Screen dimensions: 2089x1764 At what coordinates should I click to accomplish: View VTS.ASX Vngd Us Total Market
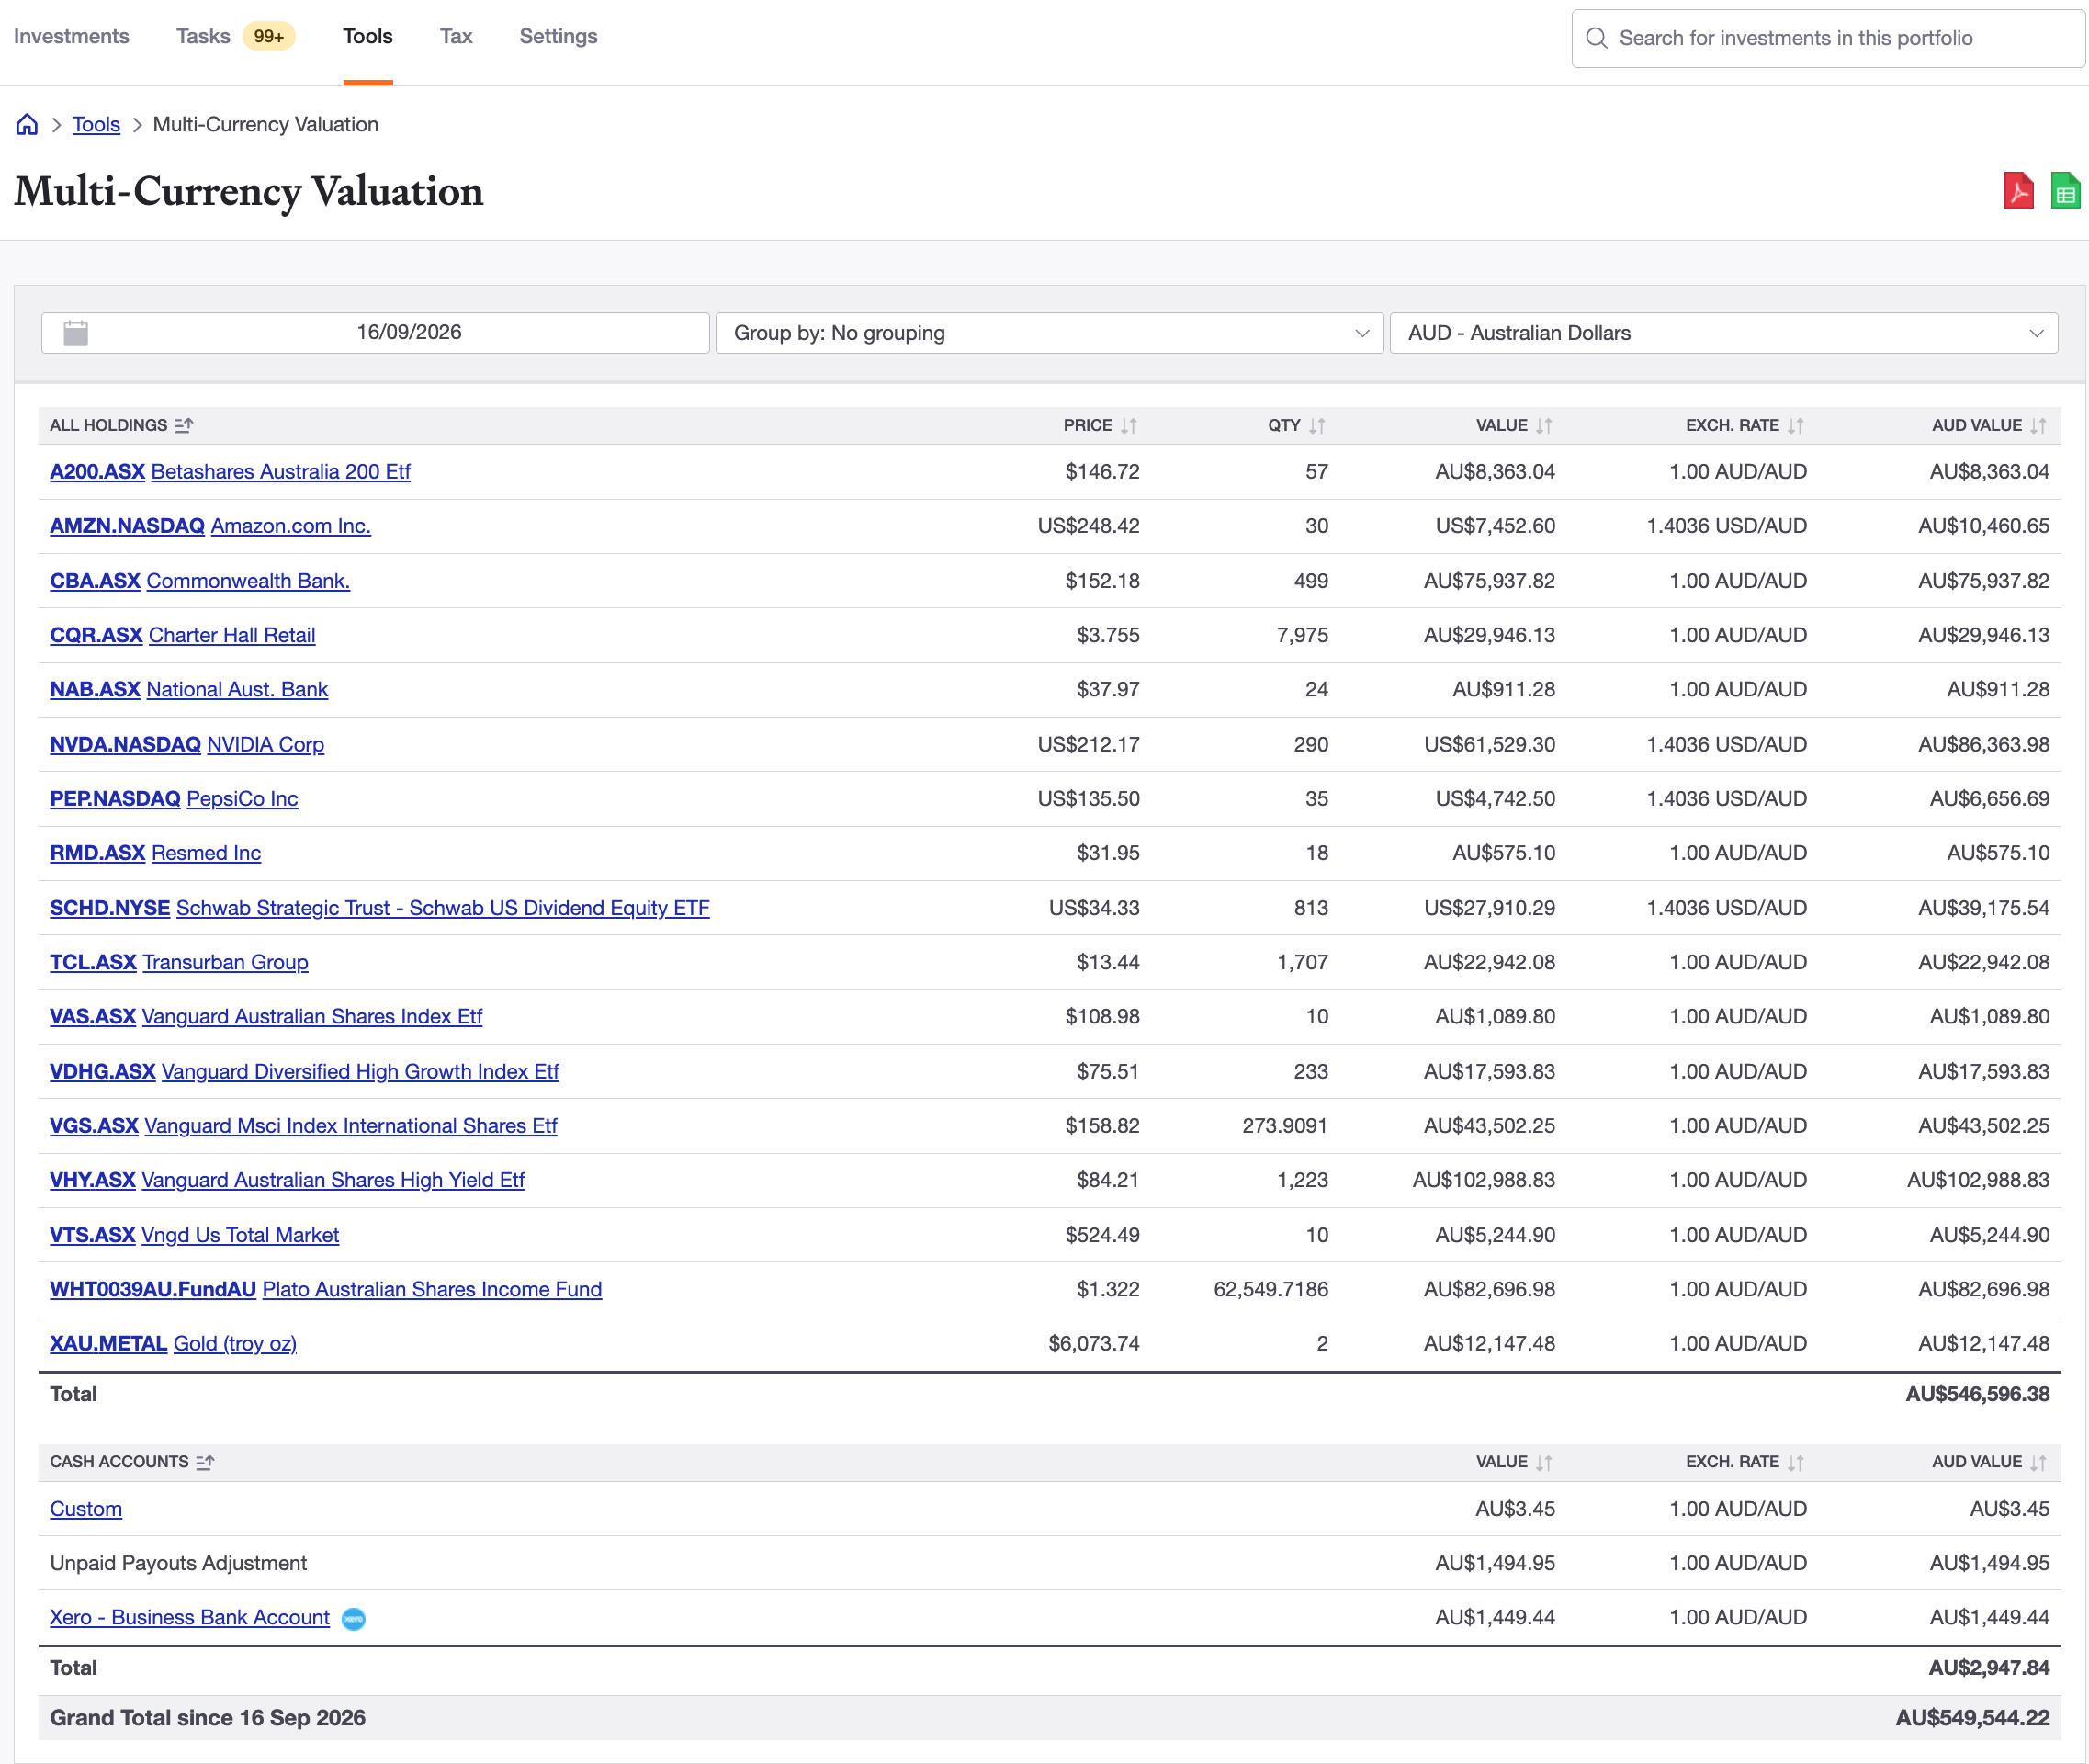194,1235
